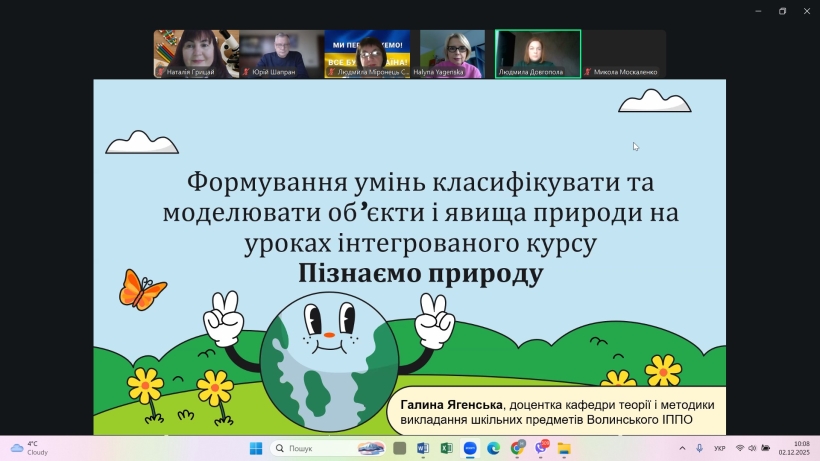Open the УКР keyboard language switcher

(720, 448)
